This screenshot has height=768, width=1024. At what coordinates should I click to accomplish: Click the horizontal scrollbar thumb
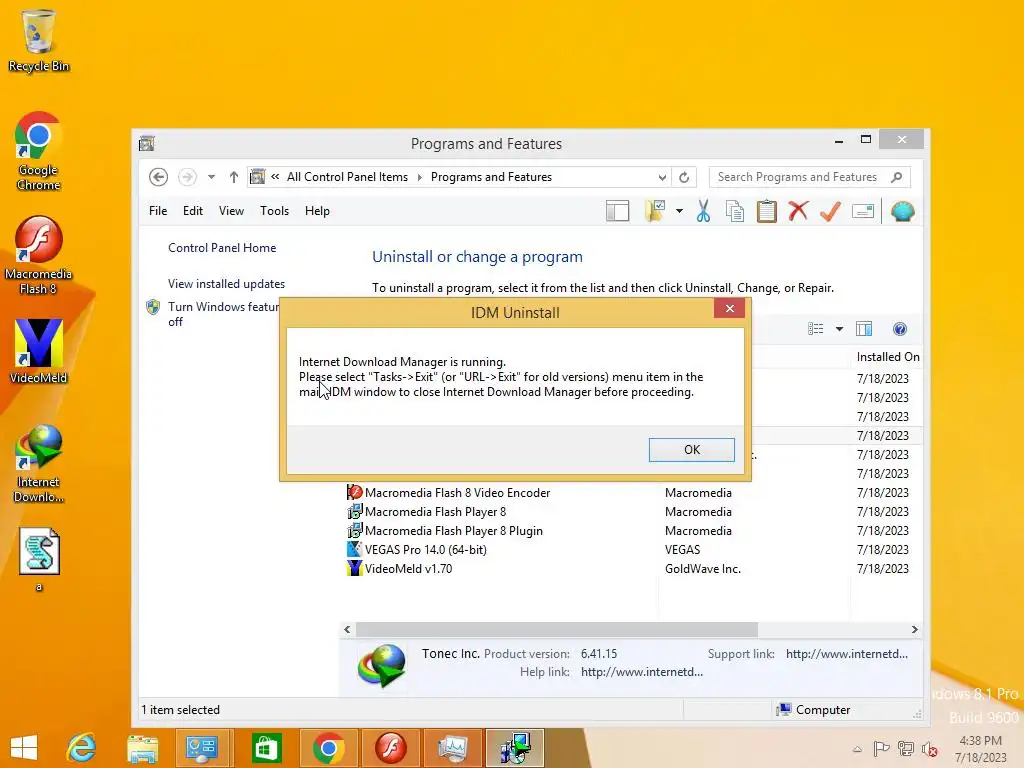pyautogui.click(x=556, y=630)
